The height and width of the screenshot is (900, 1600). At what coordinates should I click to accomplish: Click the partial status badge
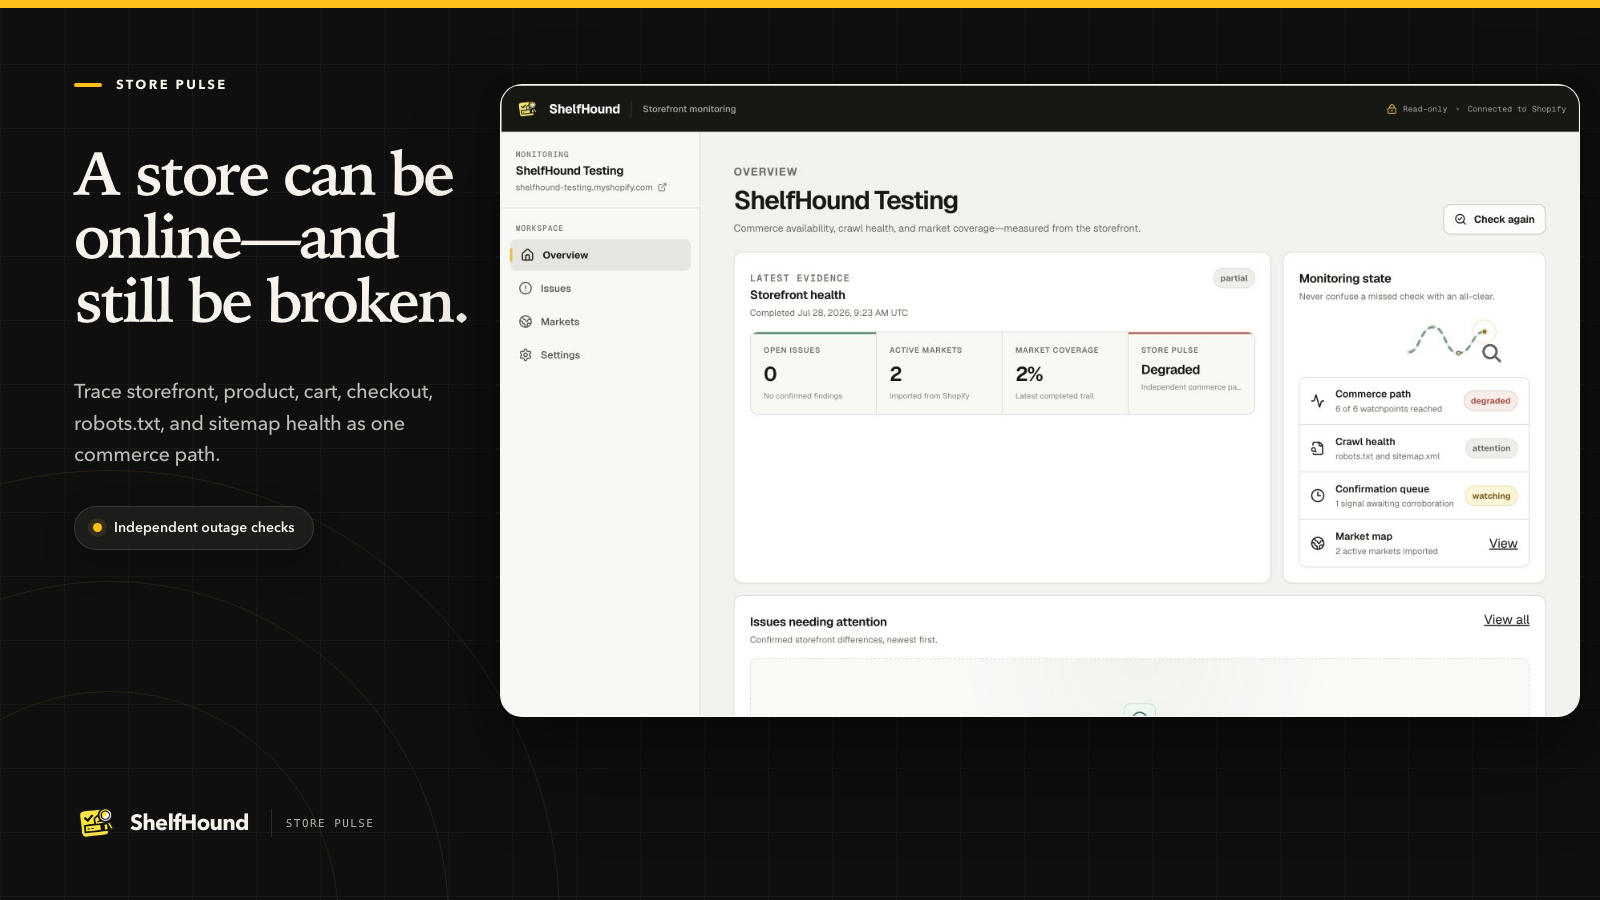point(1234,279)
